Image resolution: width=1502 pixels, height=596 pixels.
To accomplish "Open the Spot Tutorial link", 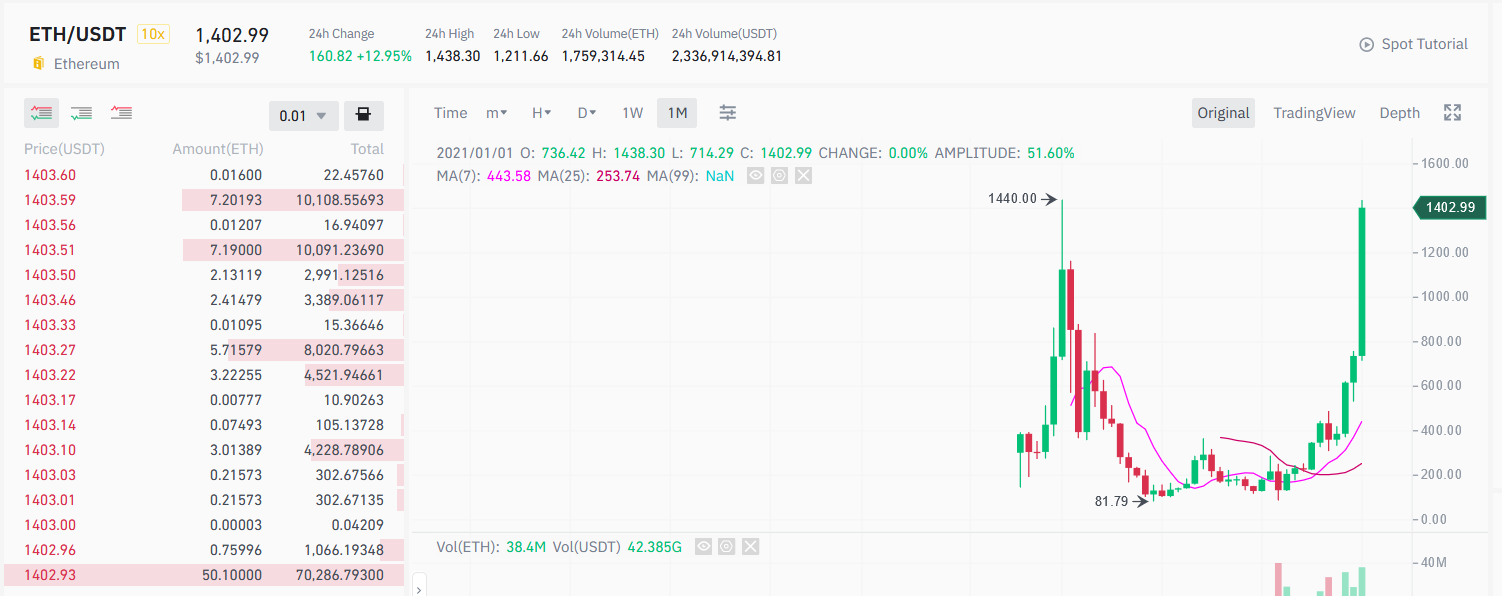I will click(1424, 44).
